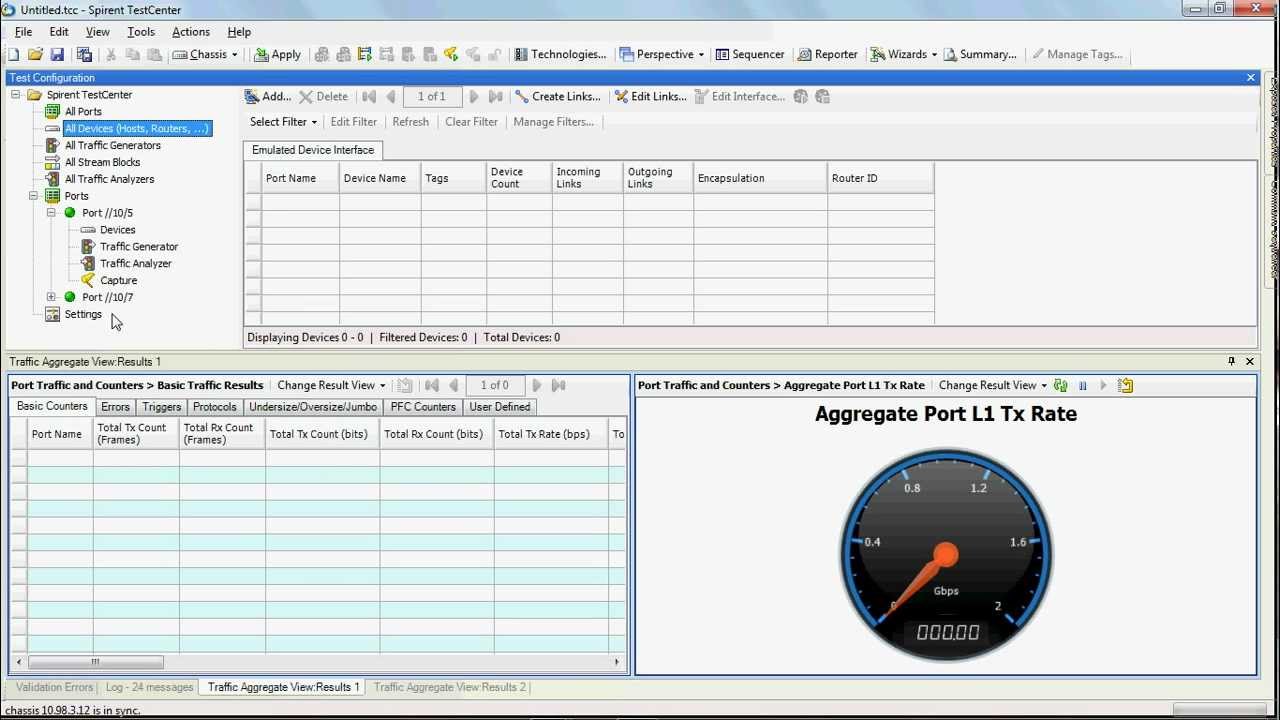The image size is (1280, 720).
Task: Open the Summary view
Action: pos(980,54)
